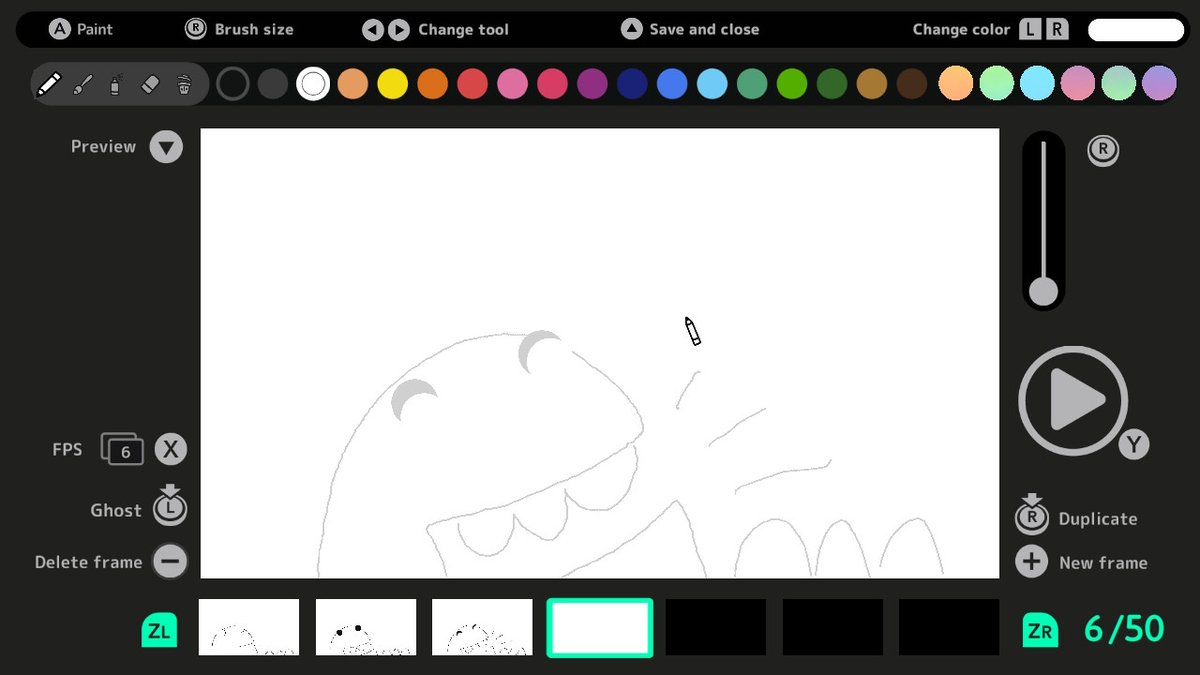Click the Duplicate label
Image resolution: width=1200 pixels, height=675 pixels.
(1098, 519)
